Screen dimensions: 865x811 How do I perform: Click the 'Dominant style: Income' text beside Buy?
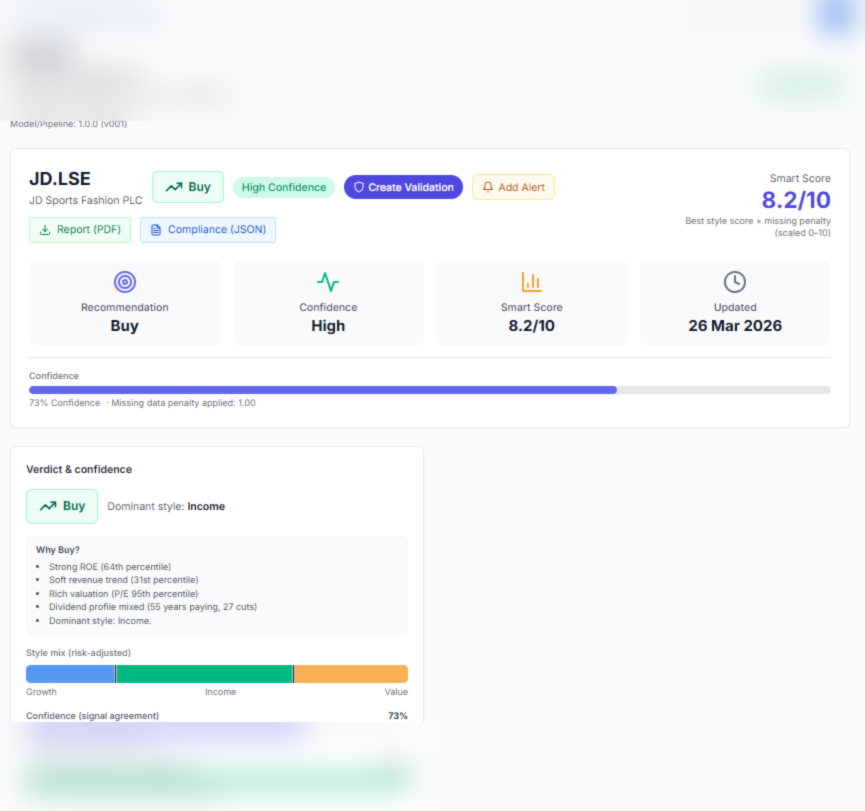(166, 506)
